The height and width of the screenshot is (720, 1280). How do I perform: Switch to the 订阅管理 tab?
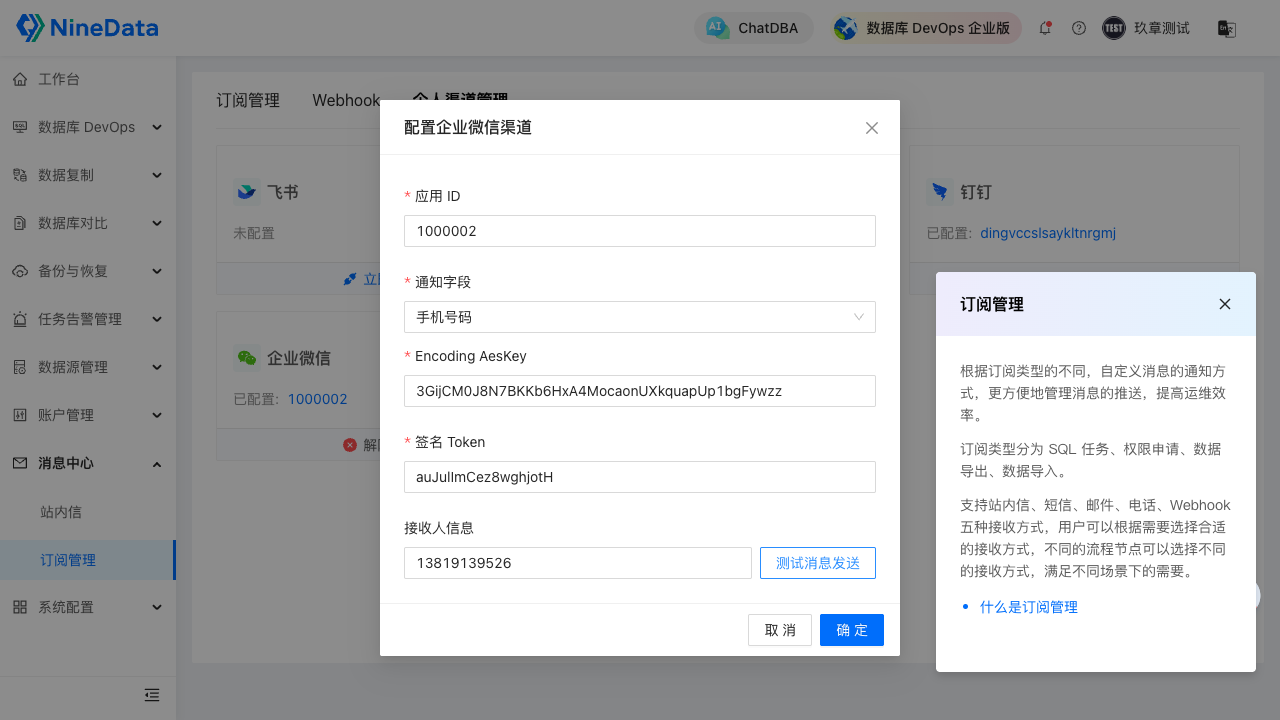click(248, 100)
